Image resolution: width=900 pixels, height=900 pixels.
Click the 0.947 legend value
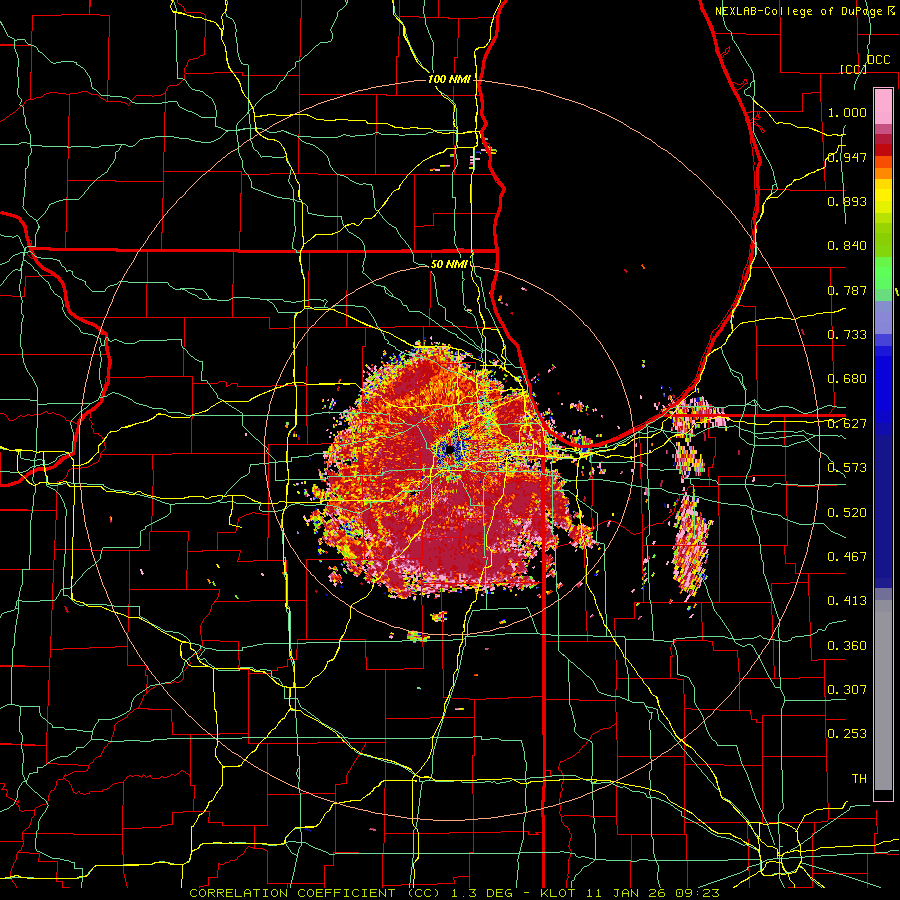pyautogui.click(x=847, y=157)
